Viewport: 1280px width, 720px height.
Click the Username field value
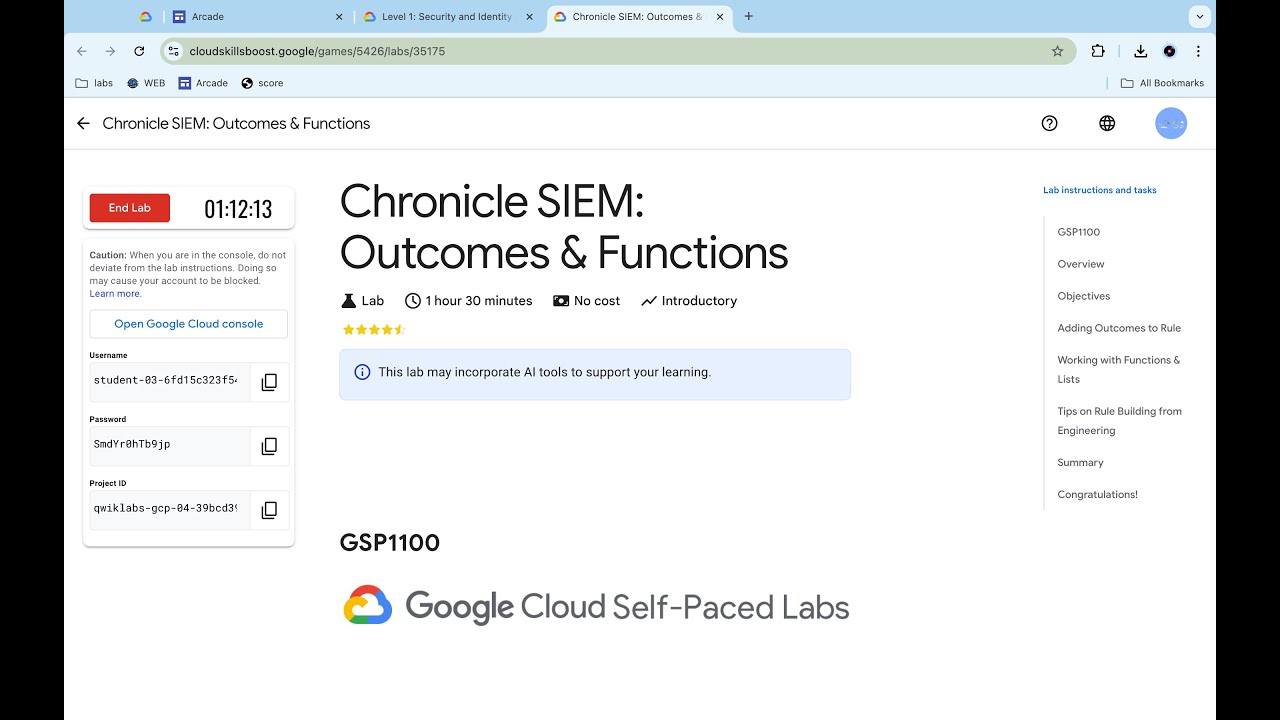click(169, 382)
